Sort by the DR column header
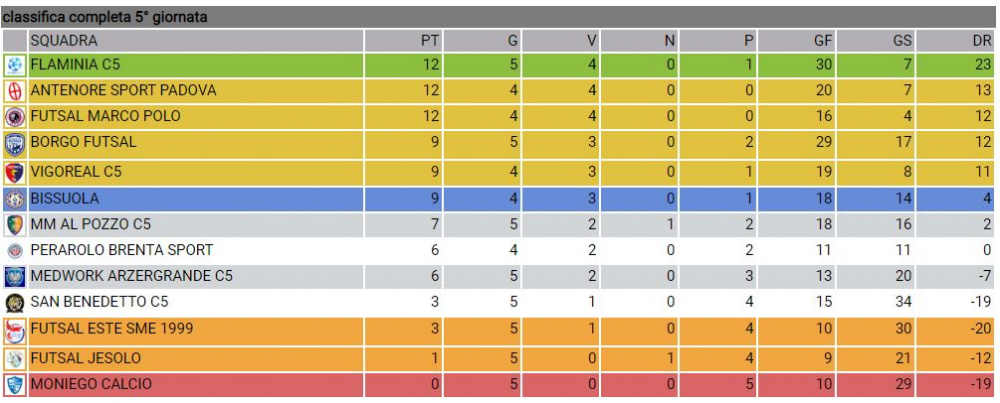The width and height of the screenshot is (1000, 403). pyautogui.click(x=955, y=41)
